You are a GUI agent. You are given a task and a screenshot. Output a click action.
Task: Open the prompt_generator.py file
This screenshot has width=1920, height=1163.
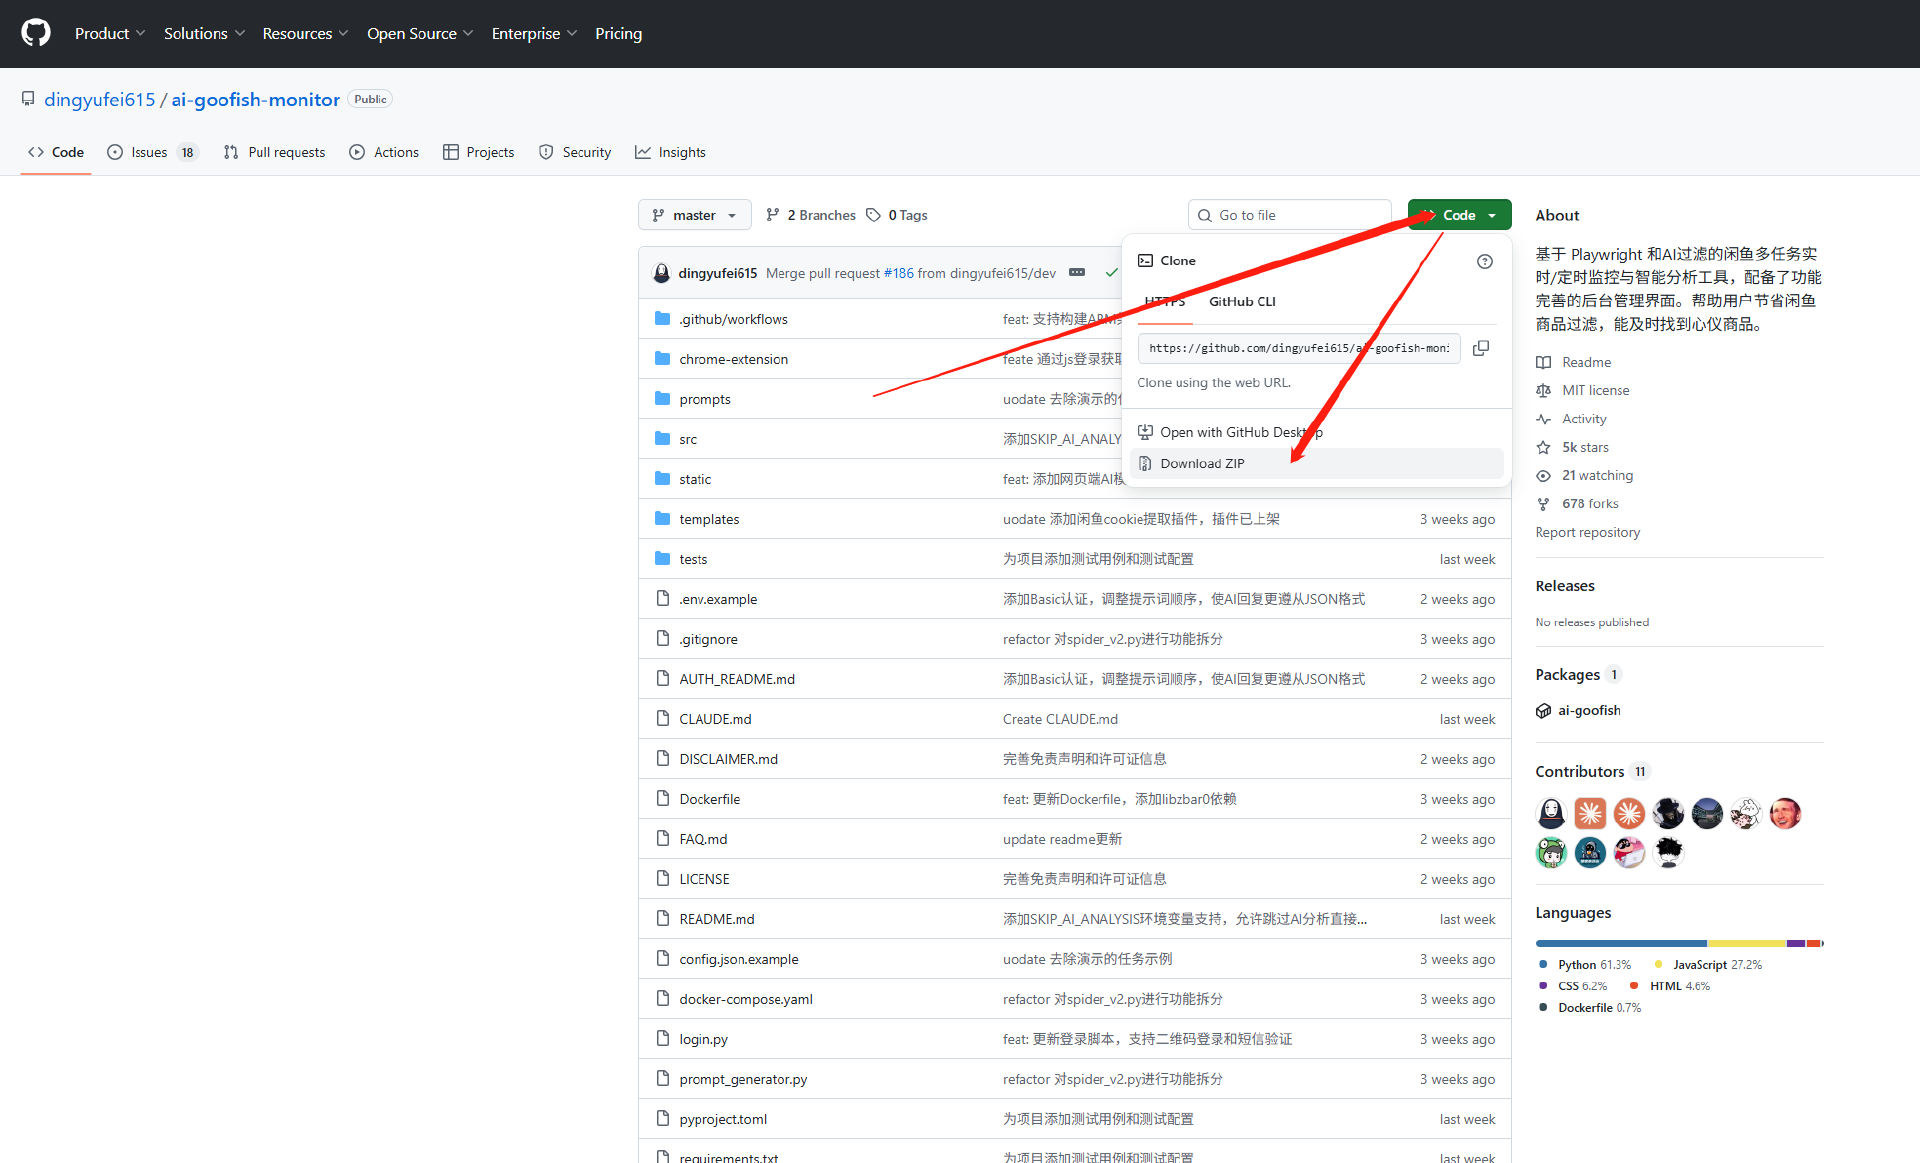point(743,1079)
